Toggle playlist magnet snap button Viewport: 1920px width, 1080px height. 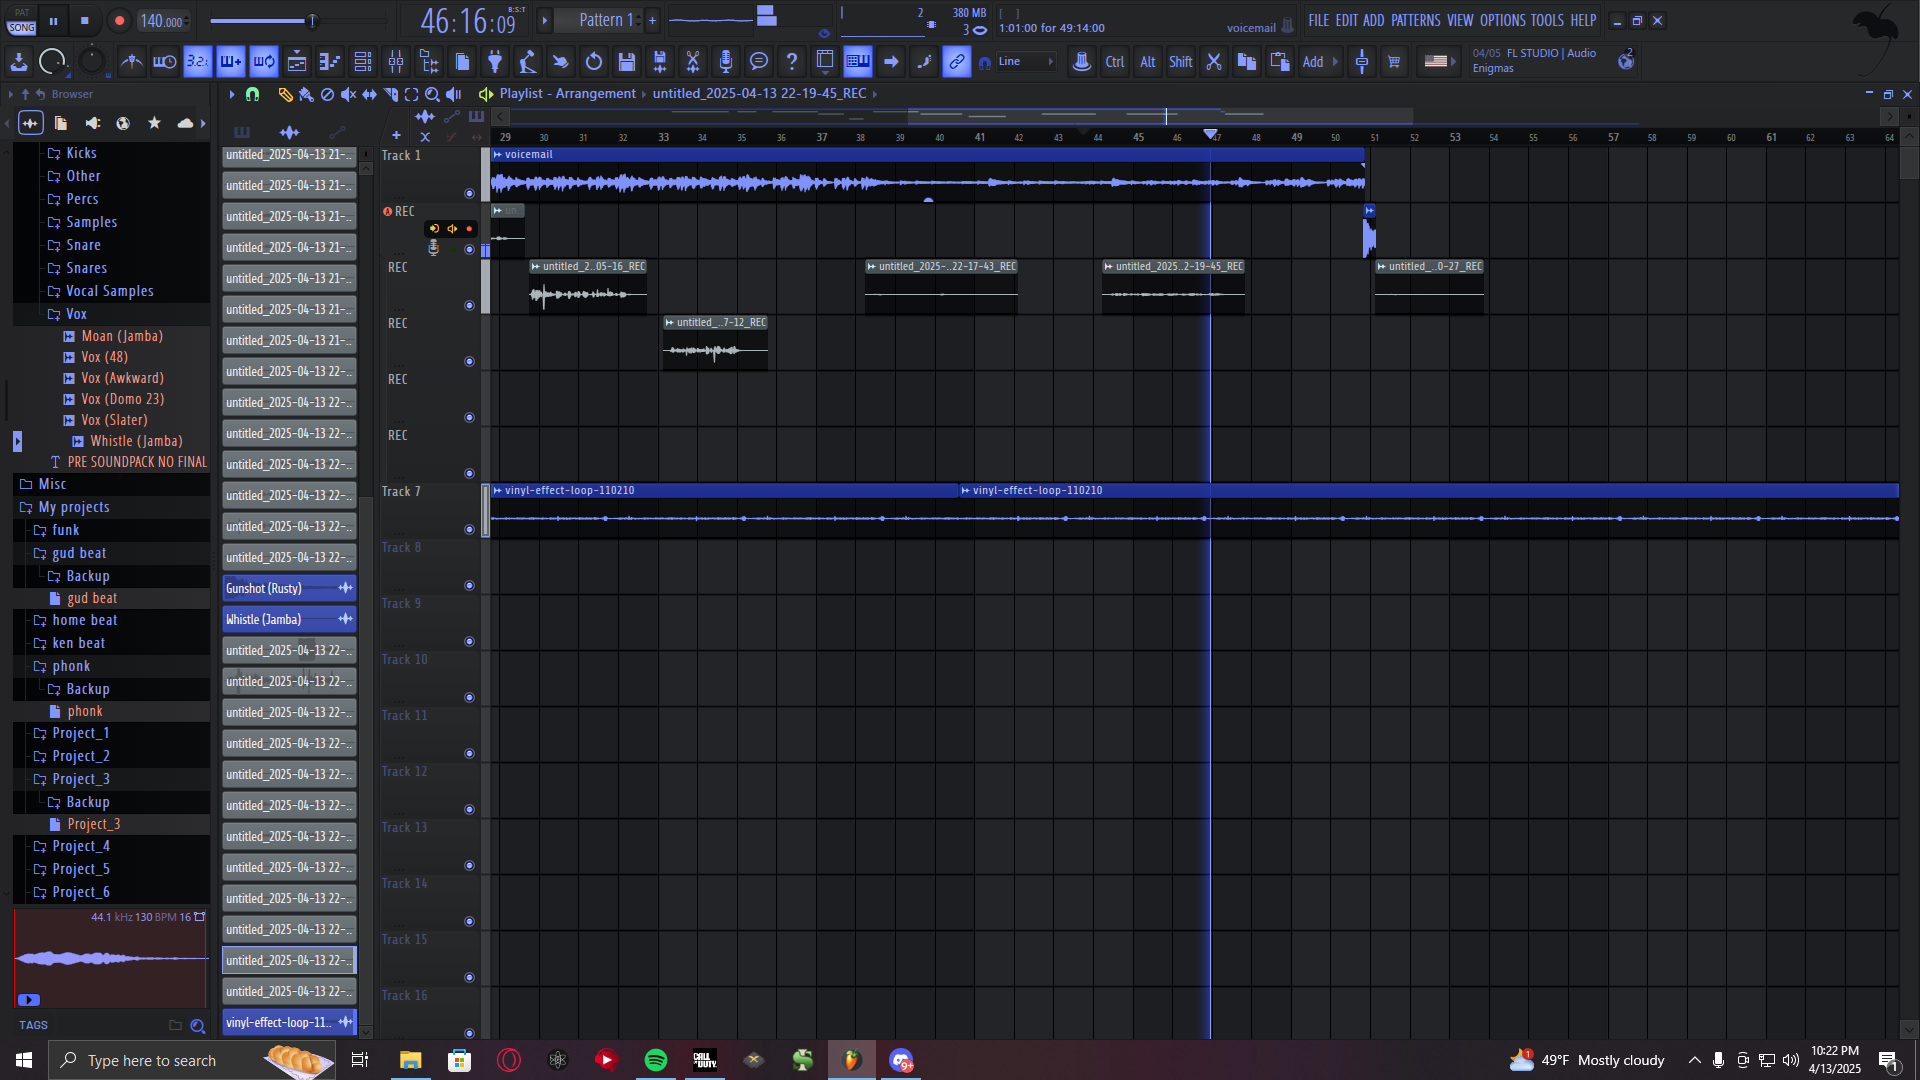pyautogui.click(x=252, y=94)
